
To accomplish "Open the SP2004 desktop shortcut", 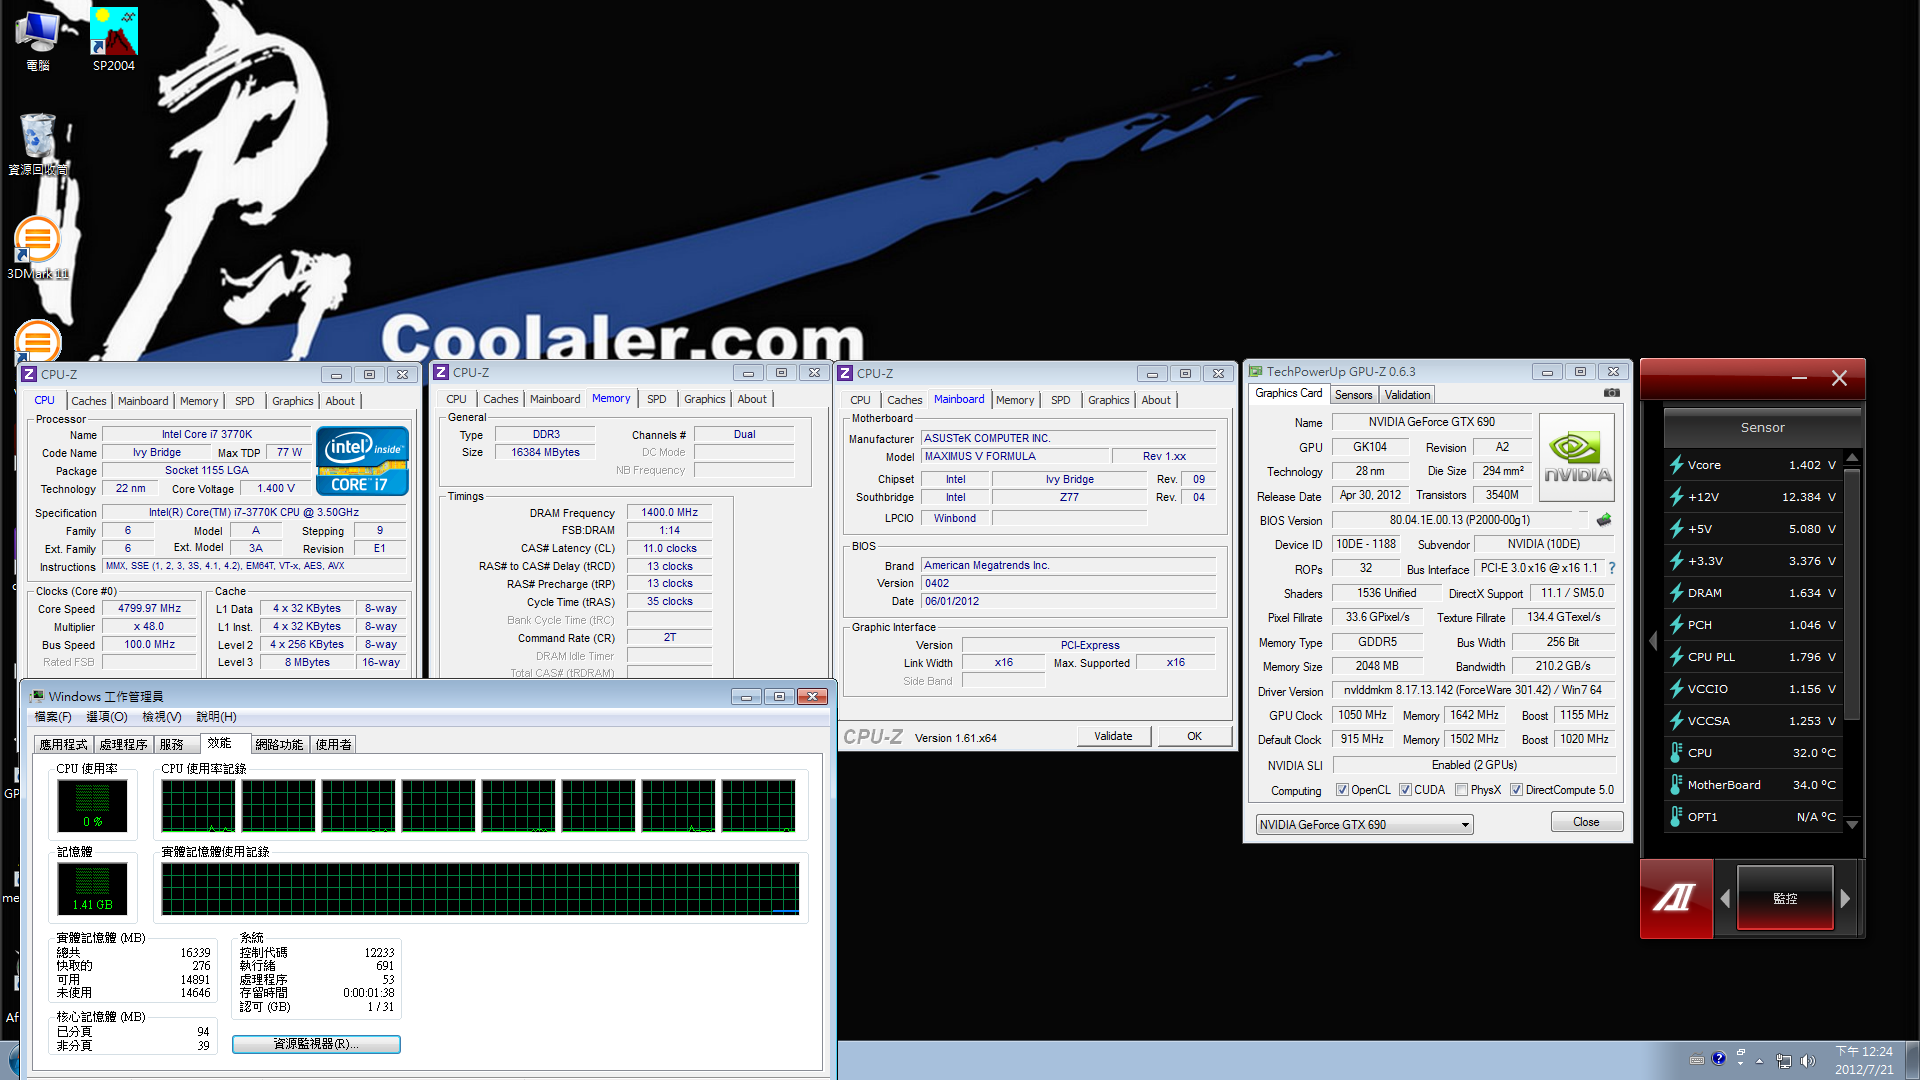I will (x=114, y=40).
